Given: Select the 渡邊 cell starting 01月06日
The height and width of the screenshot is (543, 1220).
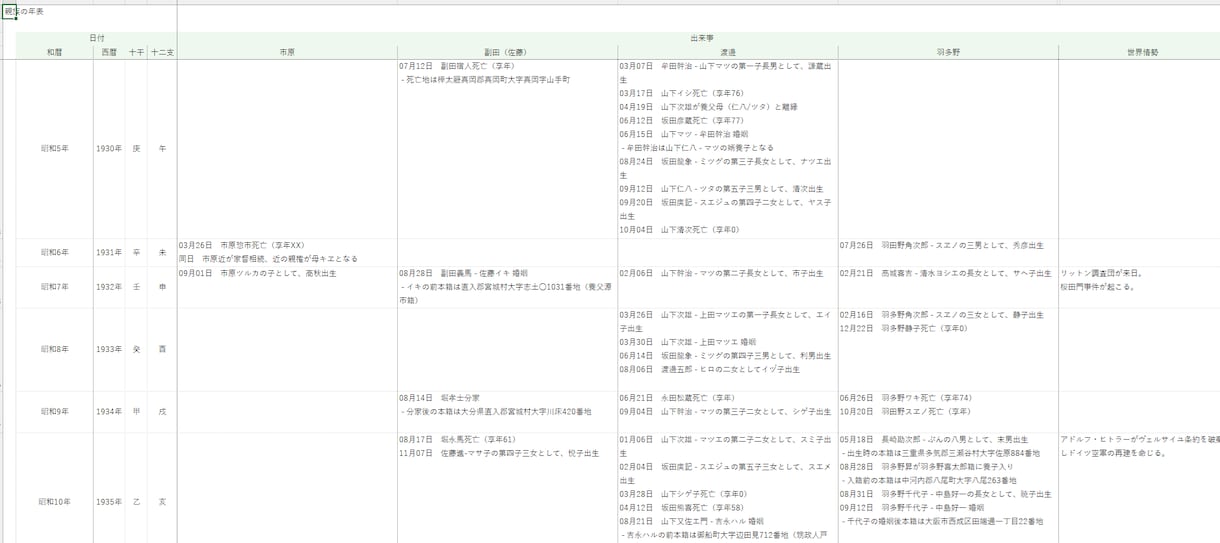Looking at the screenshot, I should click(728, 488).
